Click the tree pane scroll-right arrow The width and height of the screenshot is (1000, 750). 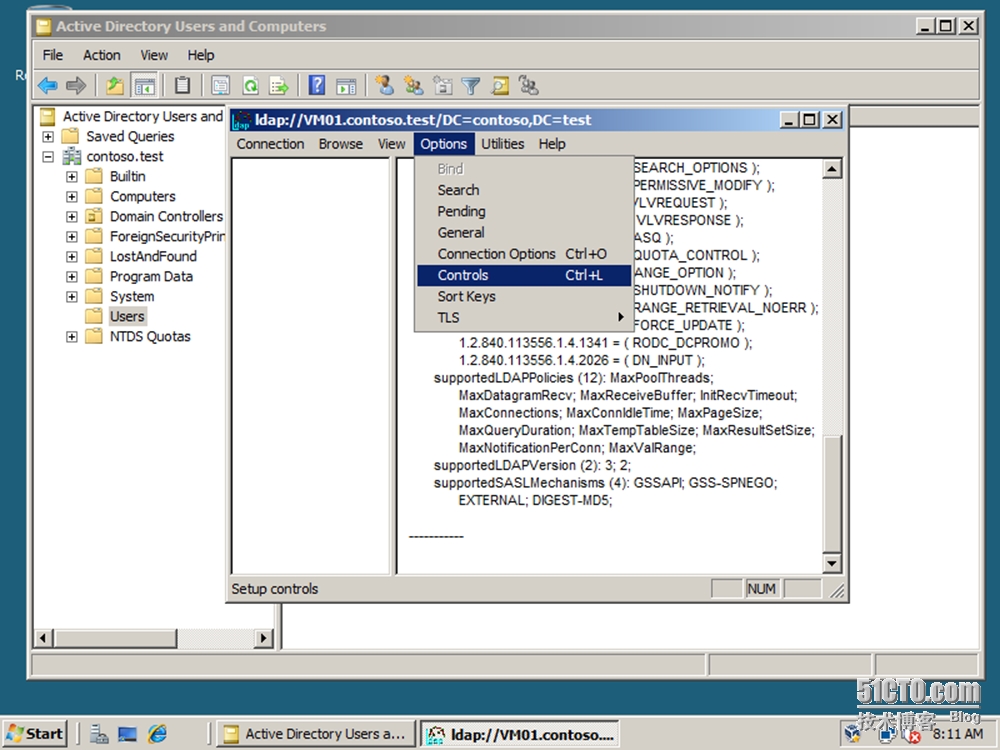point(263,638)
